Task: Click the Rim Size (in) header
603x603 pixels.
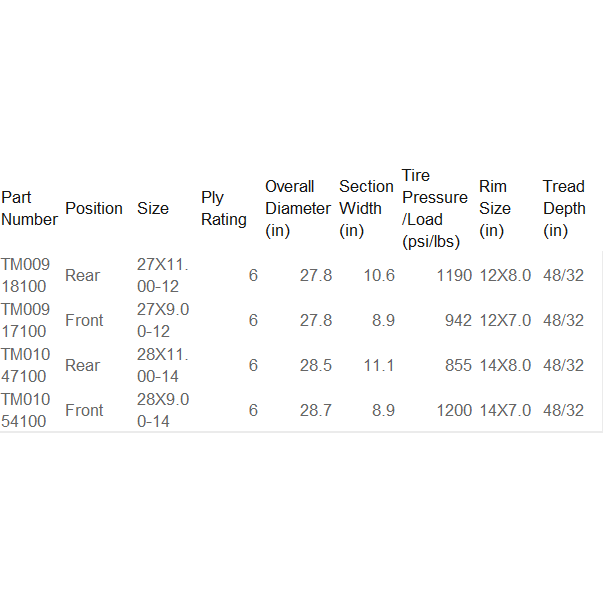Action: pos(495,208)
